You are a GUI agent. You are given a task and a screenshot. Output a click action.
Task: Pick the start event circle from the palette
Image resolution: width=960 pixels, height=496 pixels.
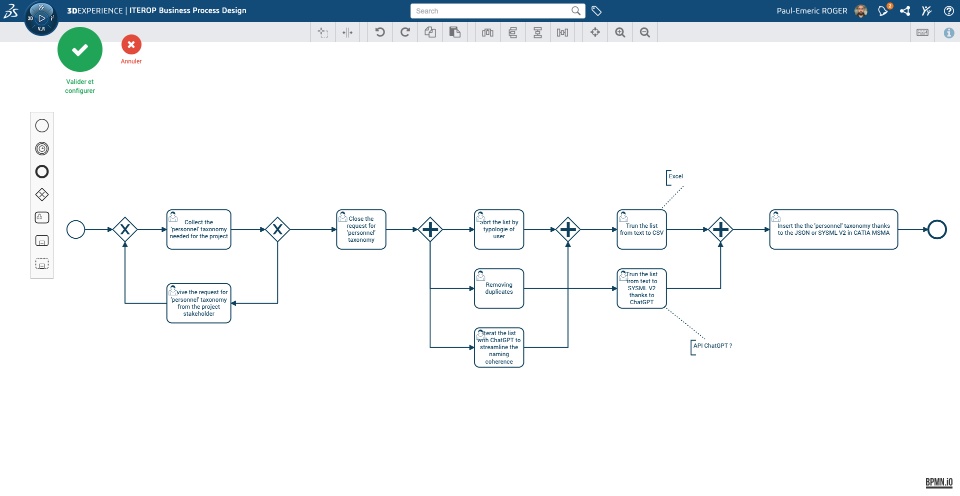(42, 126)
